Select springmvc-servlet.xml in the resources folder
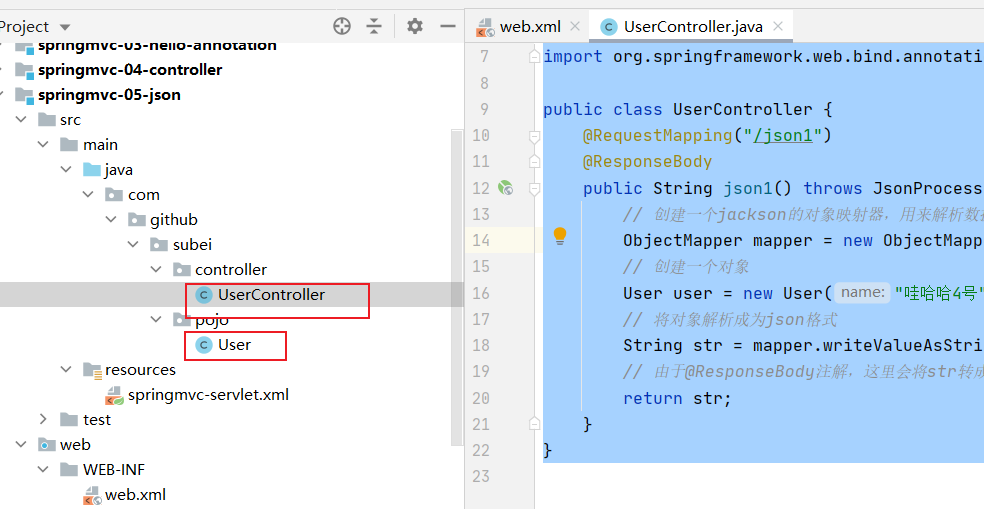984x509 pixels. pyautogui.click(x=208, y=394)
